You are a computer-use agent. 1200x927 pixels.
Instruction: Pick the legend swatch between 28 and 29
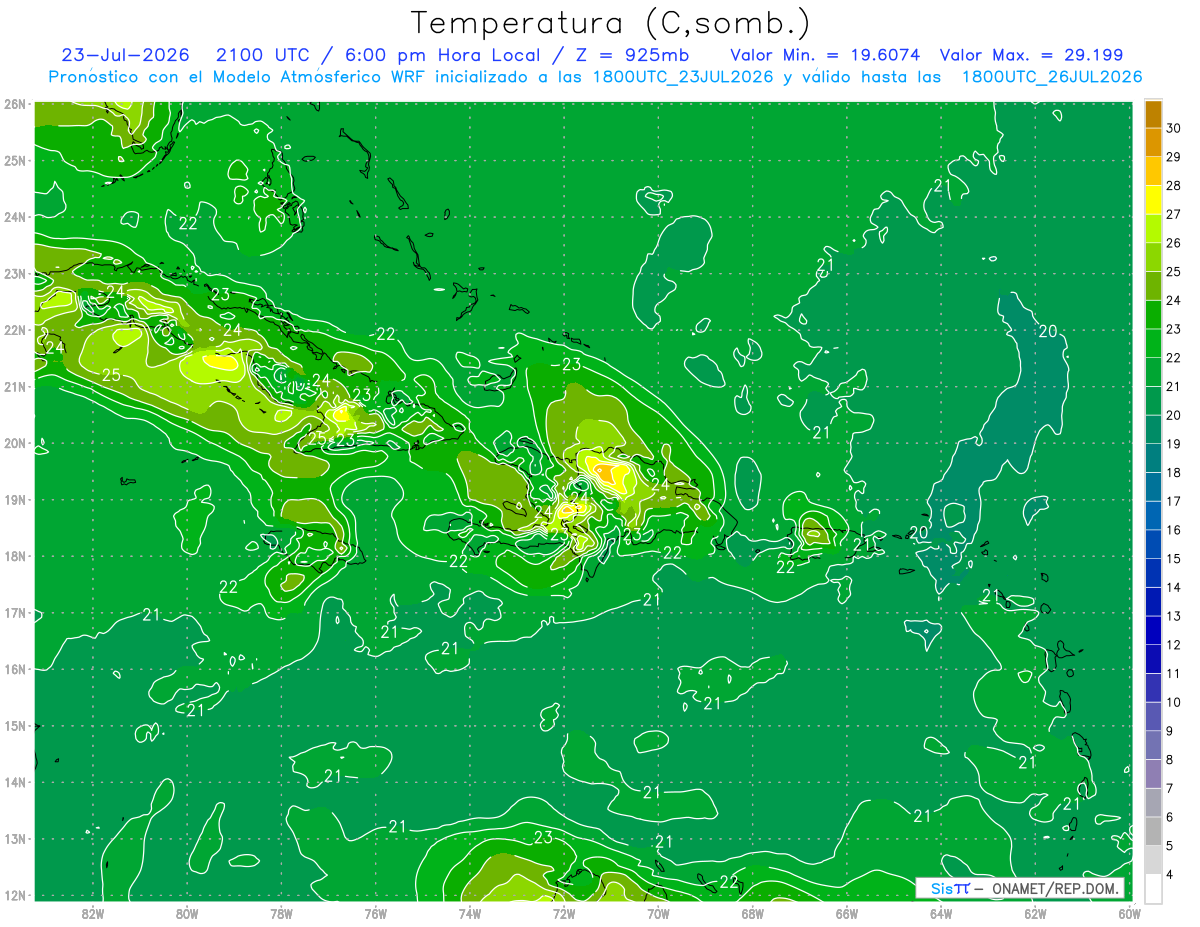pos(1153,171)
